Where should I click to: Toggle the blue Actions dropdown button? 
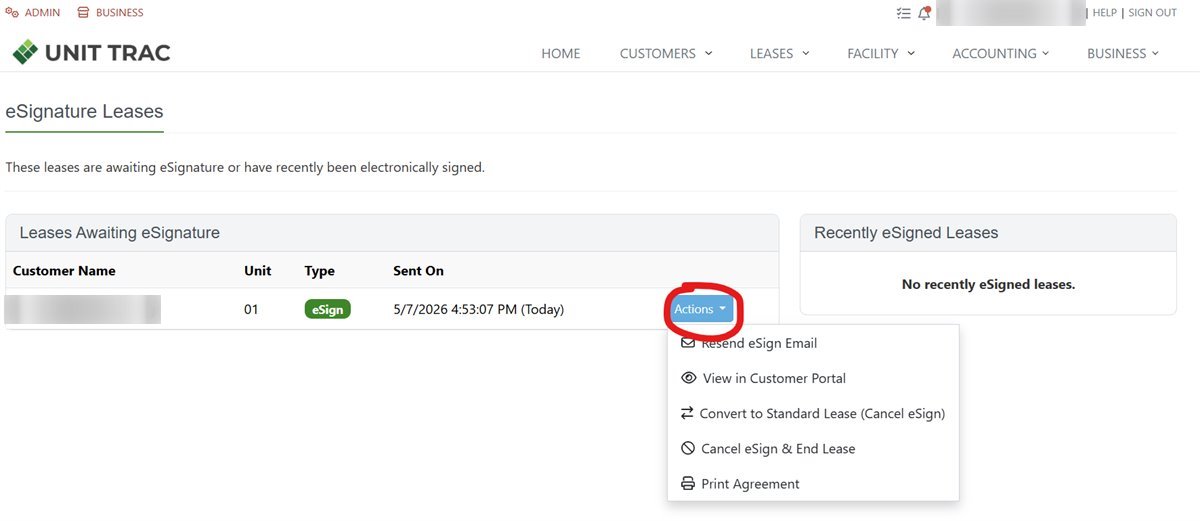click(701, 309)
